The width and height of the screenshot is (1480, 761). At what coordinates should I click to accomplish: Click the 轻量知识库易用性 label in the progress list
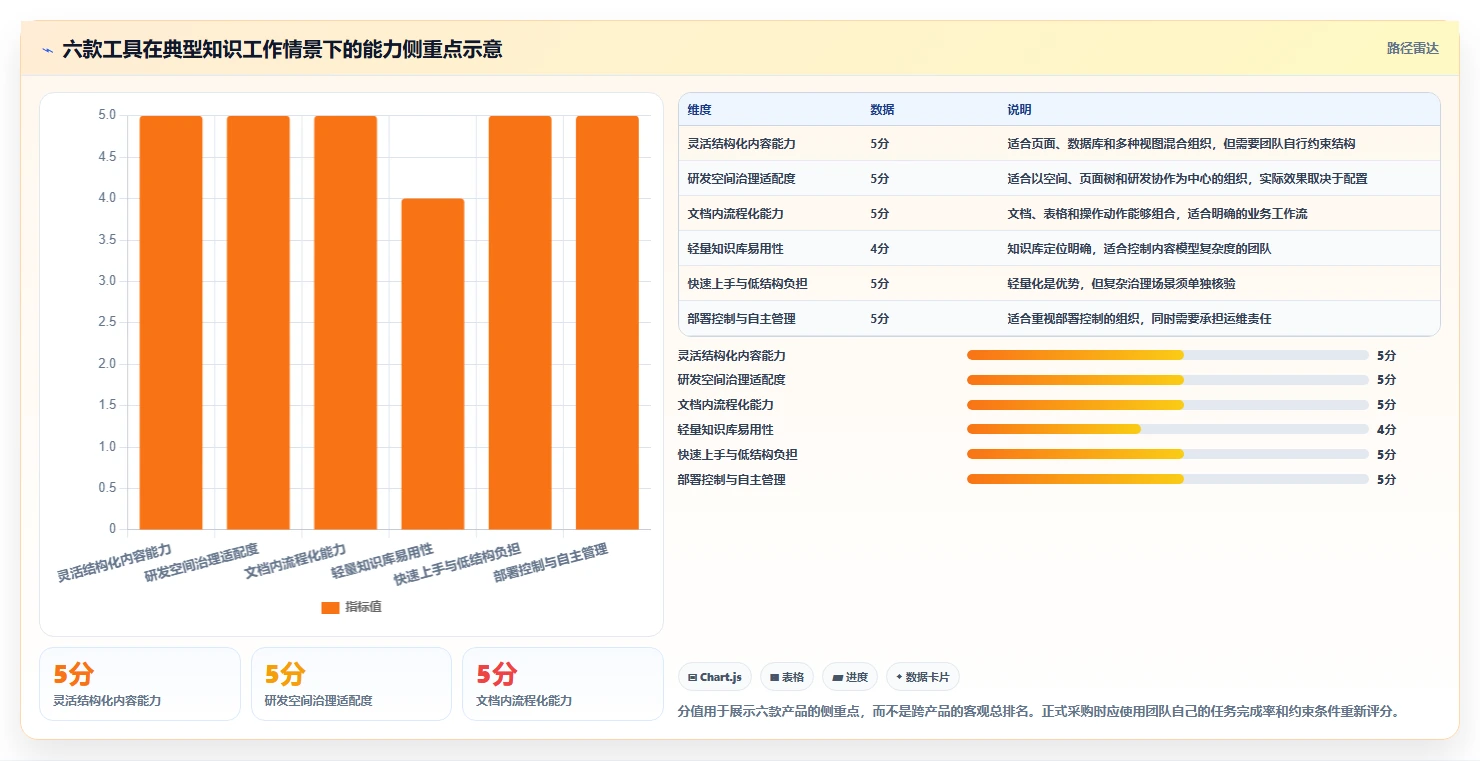pos(725,430)
